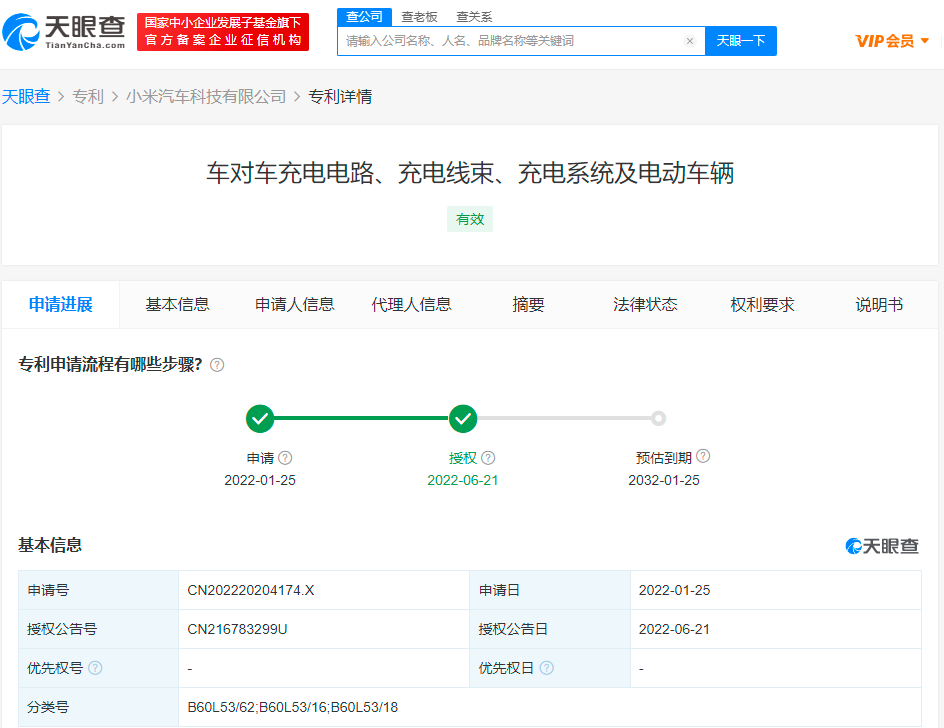The height and width of the screenshot is (728, 944).
Task: Click the company name search input field
Action: point(512,41)
